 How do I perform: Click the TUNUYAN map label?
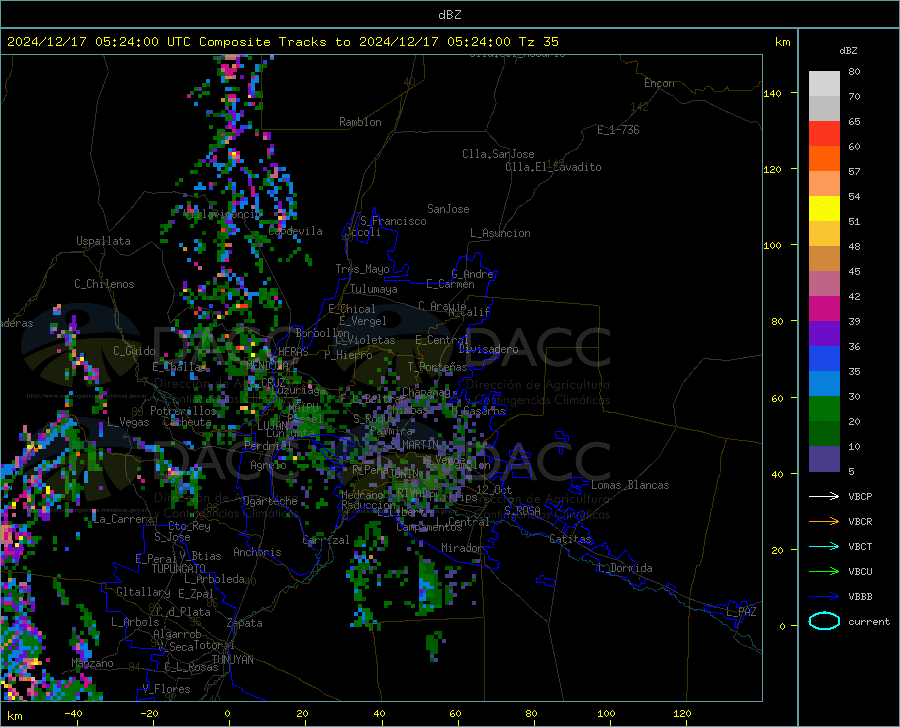click(232, 660)
